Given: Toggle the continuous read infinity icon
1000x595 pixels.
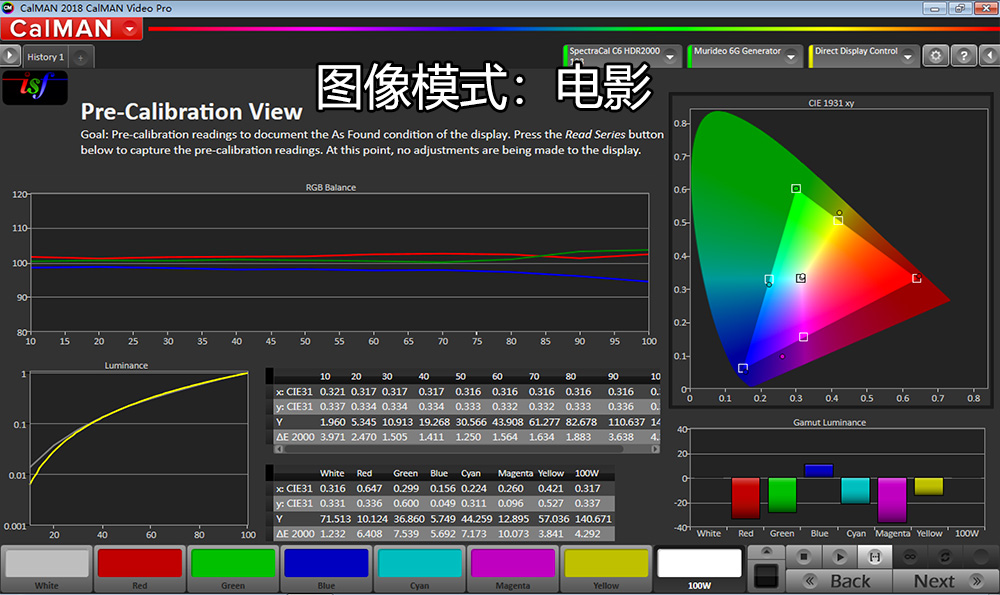Looking at the screenshot, I should coord(910,557).
